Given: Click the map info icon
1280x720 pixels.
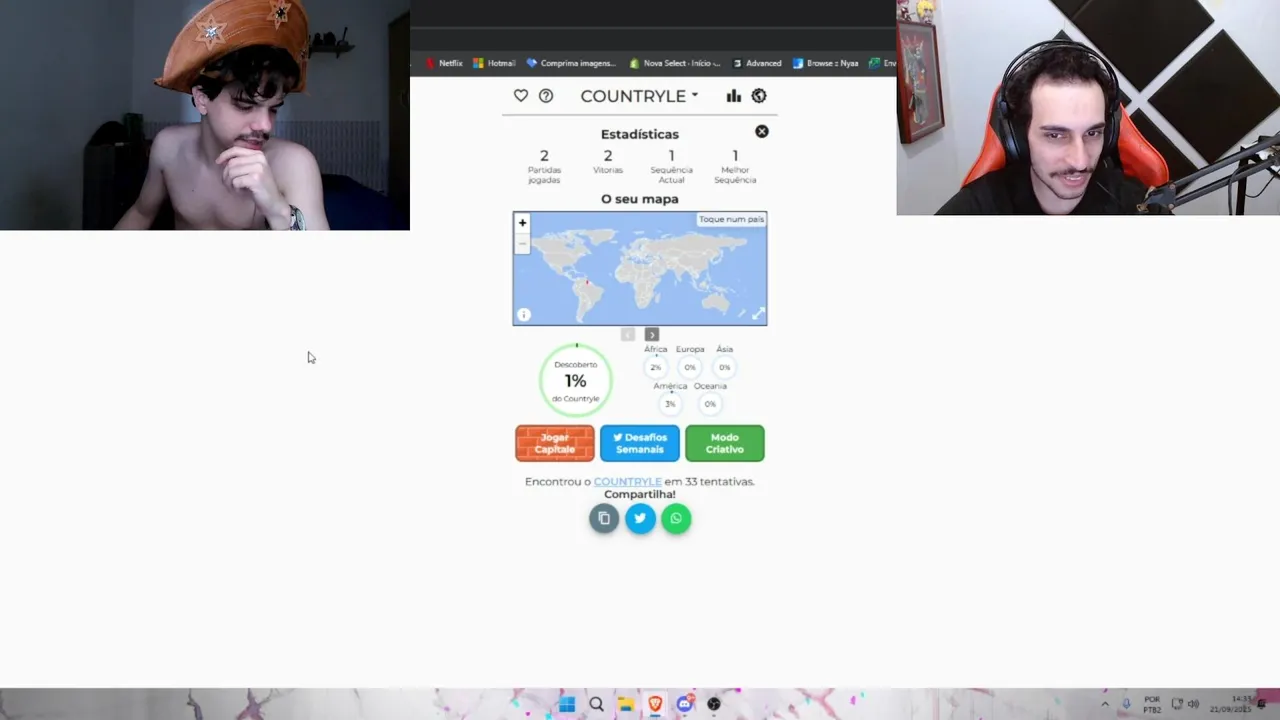Looking at the screenshot, I should 523,315.
